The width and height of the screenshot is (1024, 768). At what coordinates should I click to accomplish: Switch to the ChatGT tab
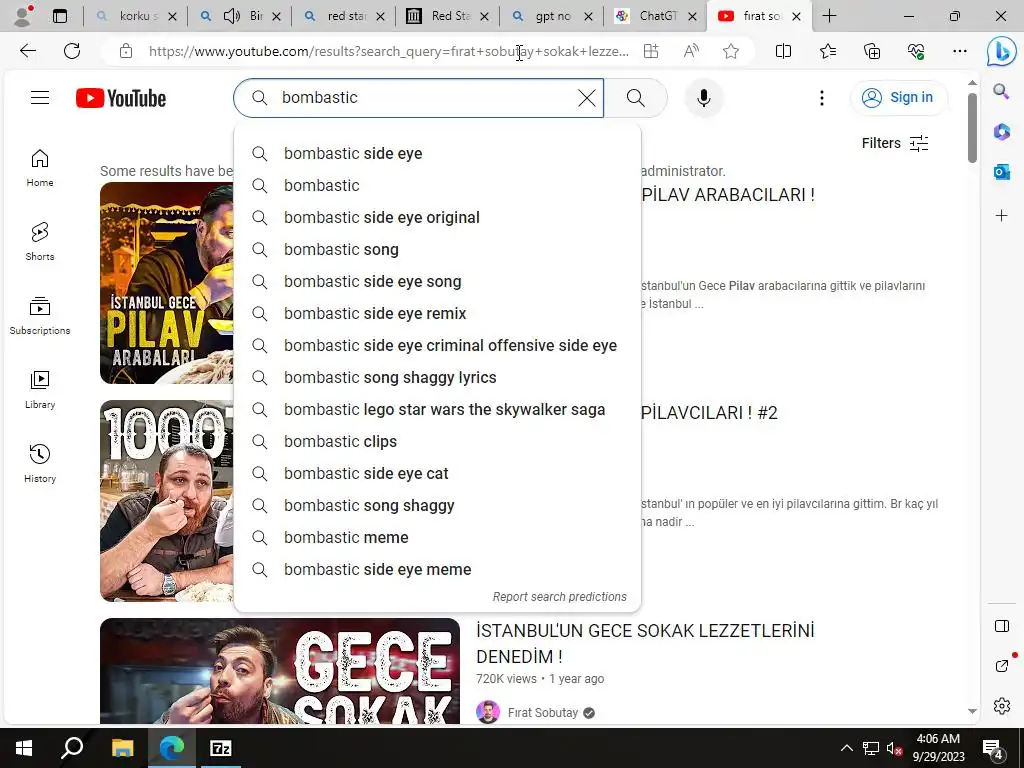[x=655, y=16]
